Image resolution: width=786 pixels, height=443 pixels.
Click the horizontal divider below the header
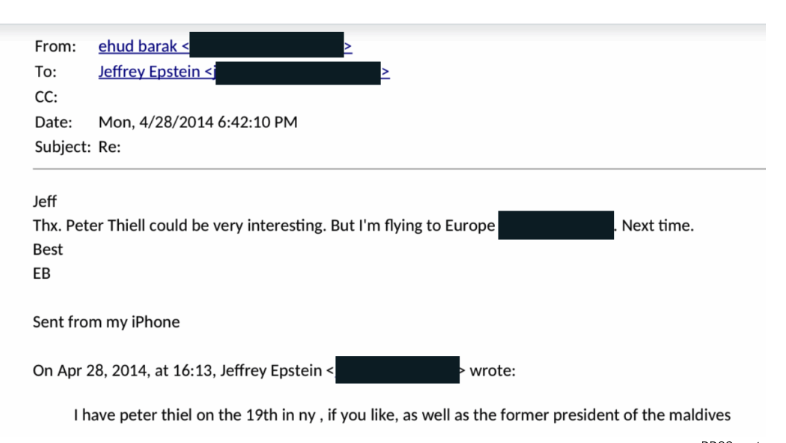pos(399,169)
